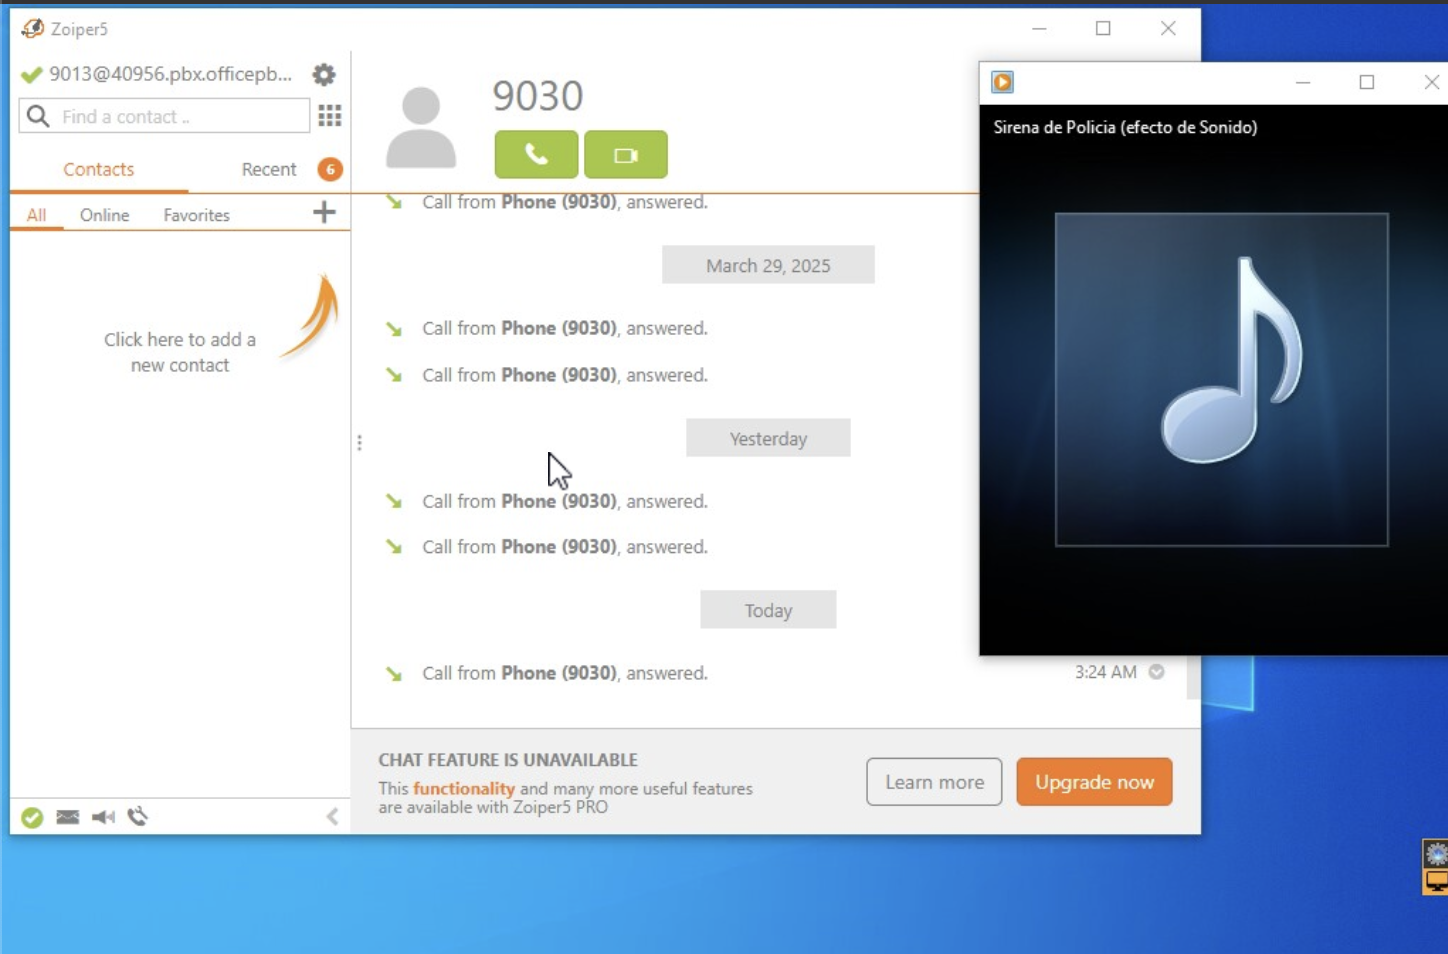Click the desktop monitor icon at screen edge
Screen dimensions: 1448x954
click(1437, 881)
